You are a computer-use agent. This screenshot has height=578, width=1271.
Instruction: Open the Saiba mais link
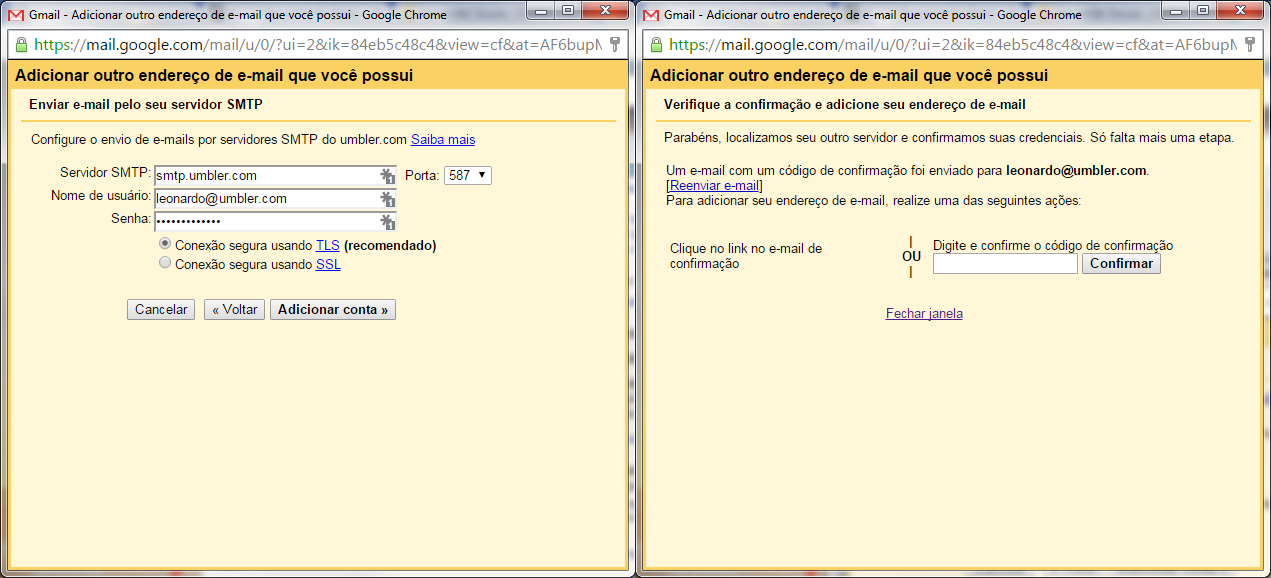pyautogui.click(x=443, y=140)
